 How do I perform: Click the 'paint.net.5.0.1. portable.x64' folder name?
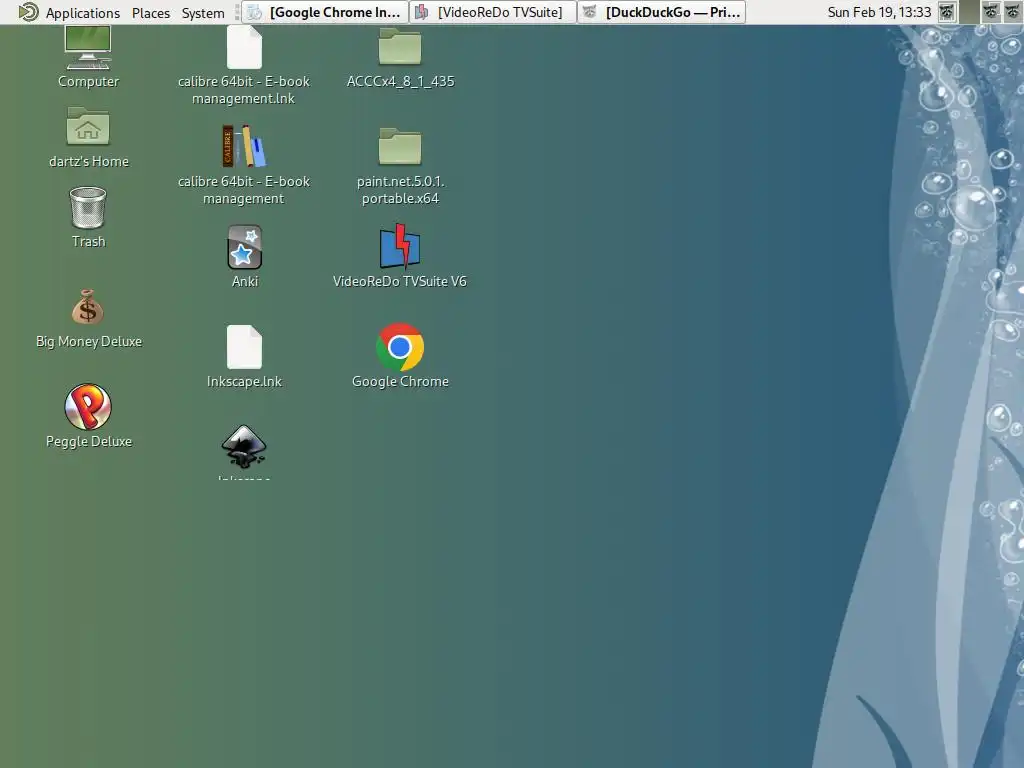400,190
